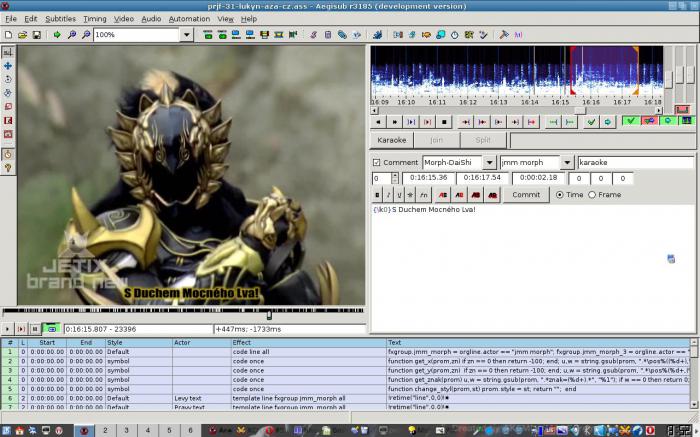Choose shadow color with fourth AB button

pos(492,195)
